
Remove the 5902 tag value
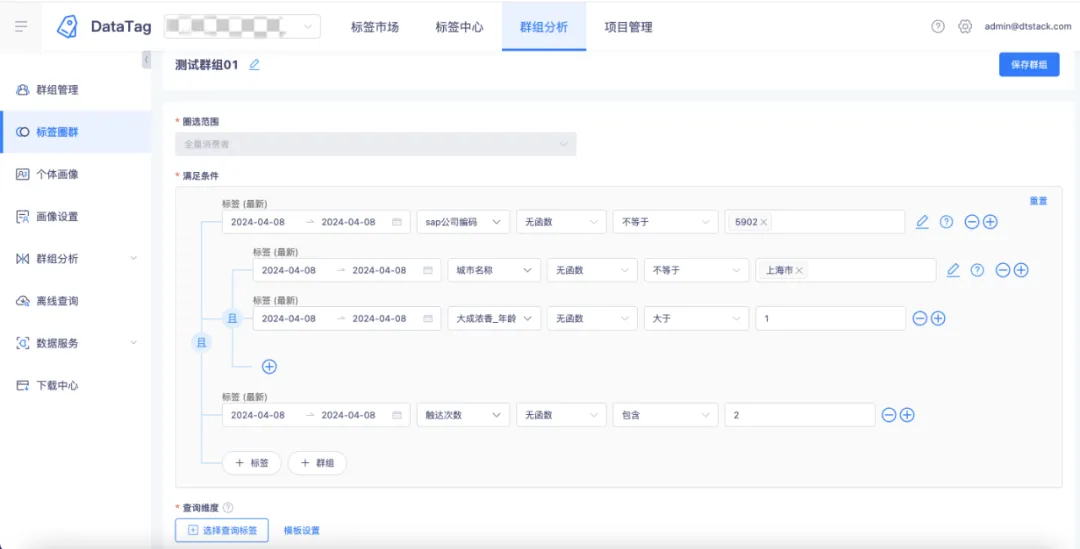[x=764, y=222]
